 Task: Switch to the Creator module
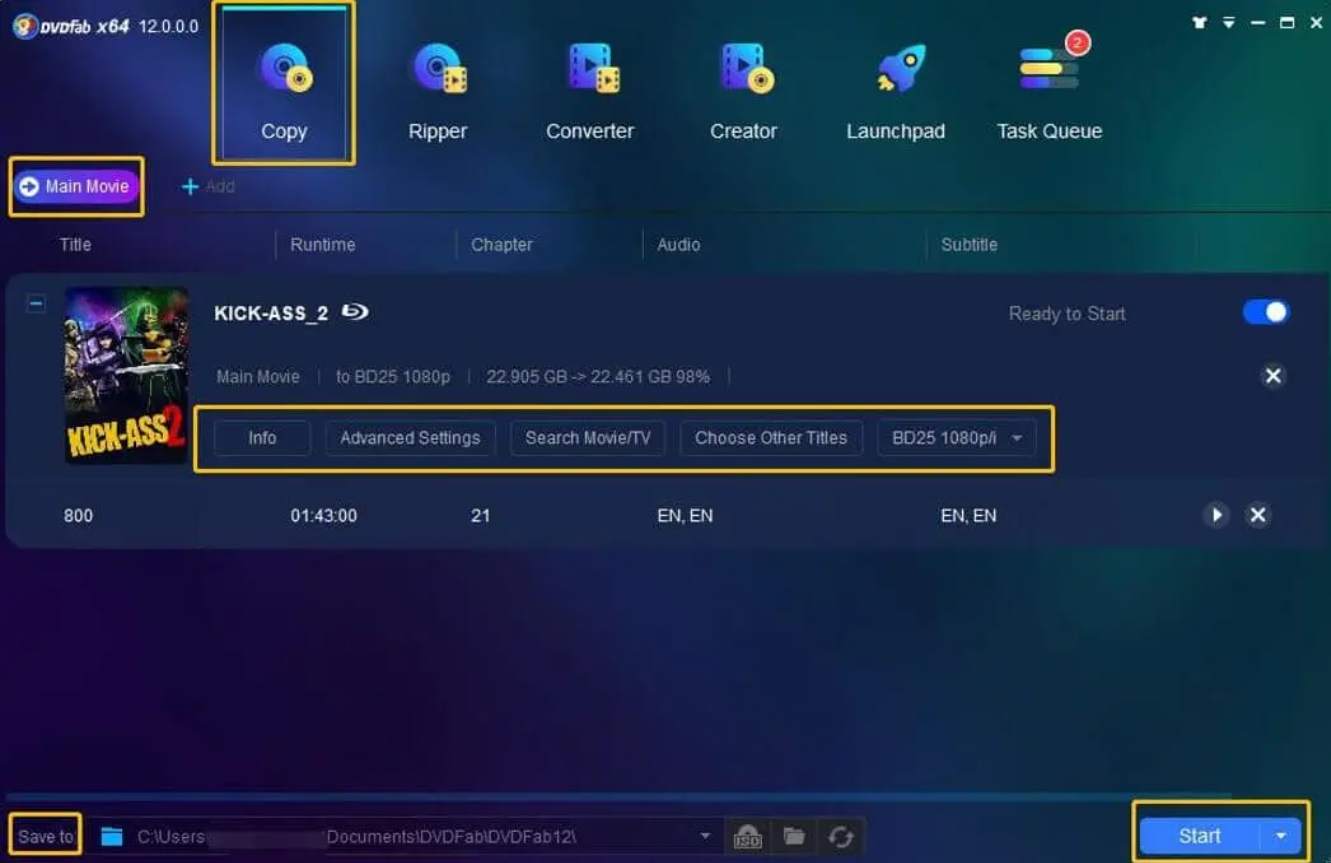coord(743,90)
